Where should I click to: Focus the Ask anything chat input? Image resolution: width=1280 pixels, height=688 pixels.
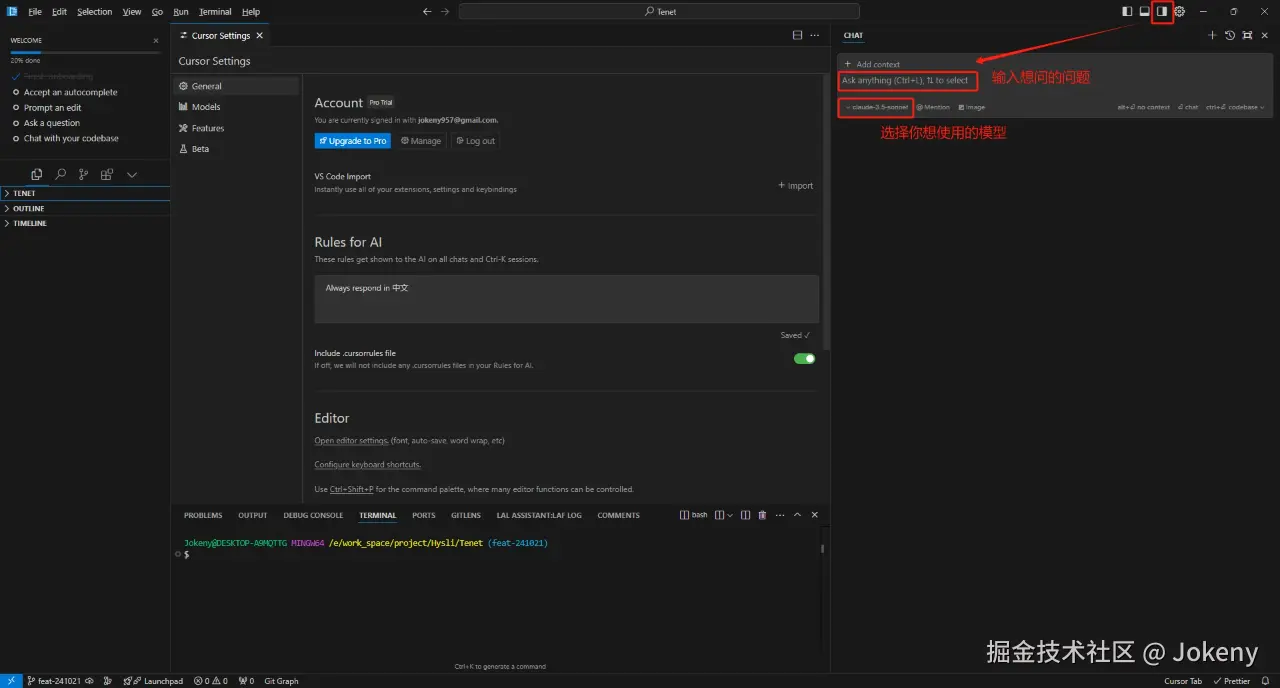(906, 80)
